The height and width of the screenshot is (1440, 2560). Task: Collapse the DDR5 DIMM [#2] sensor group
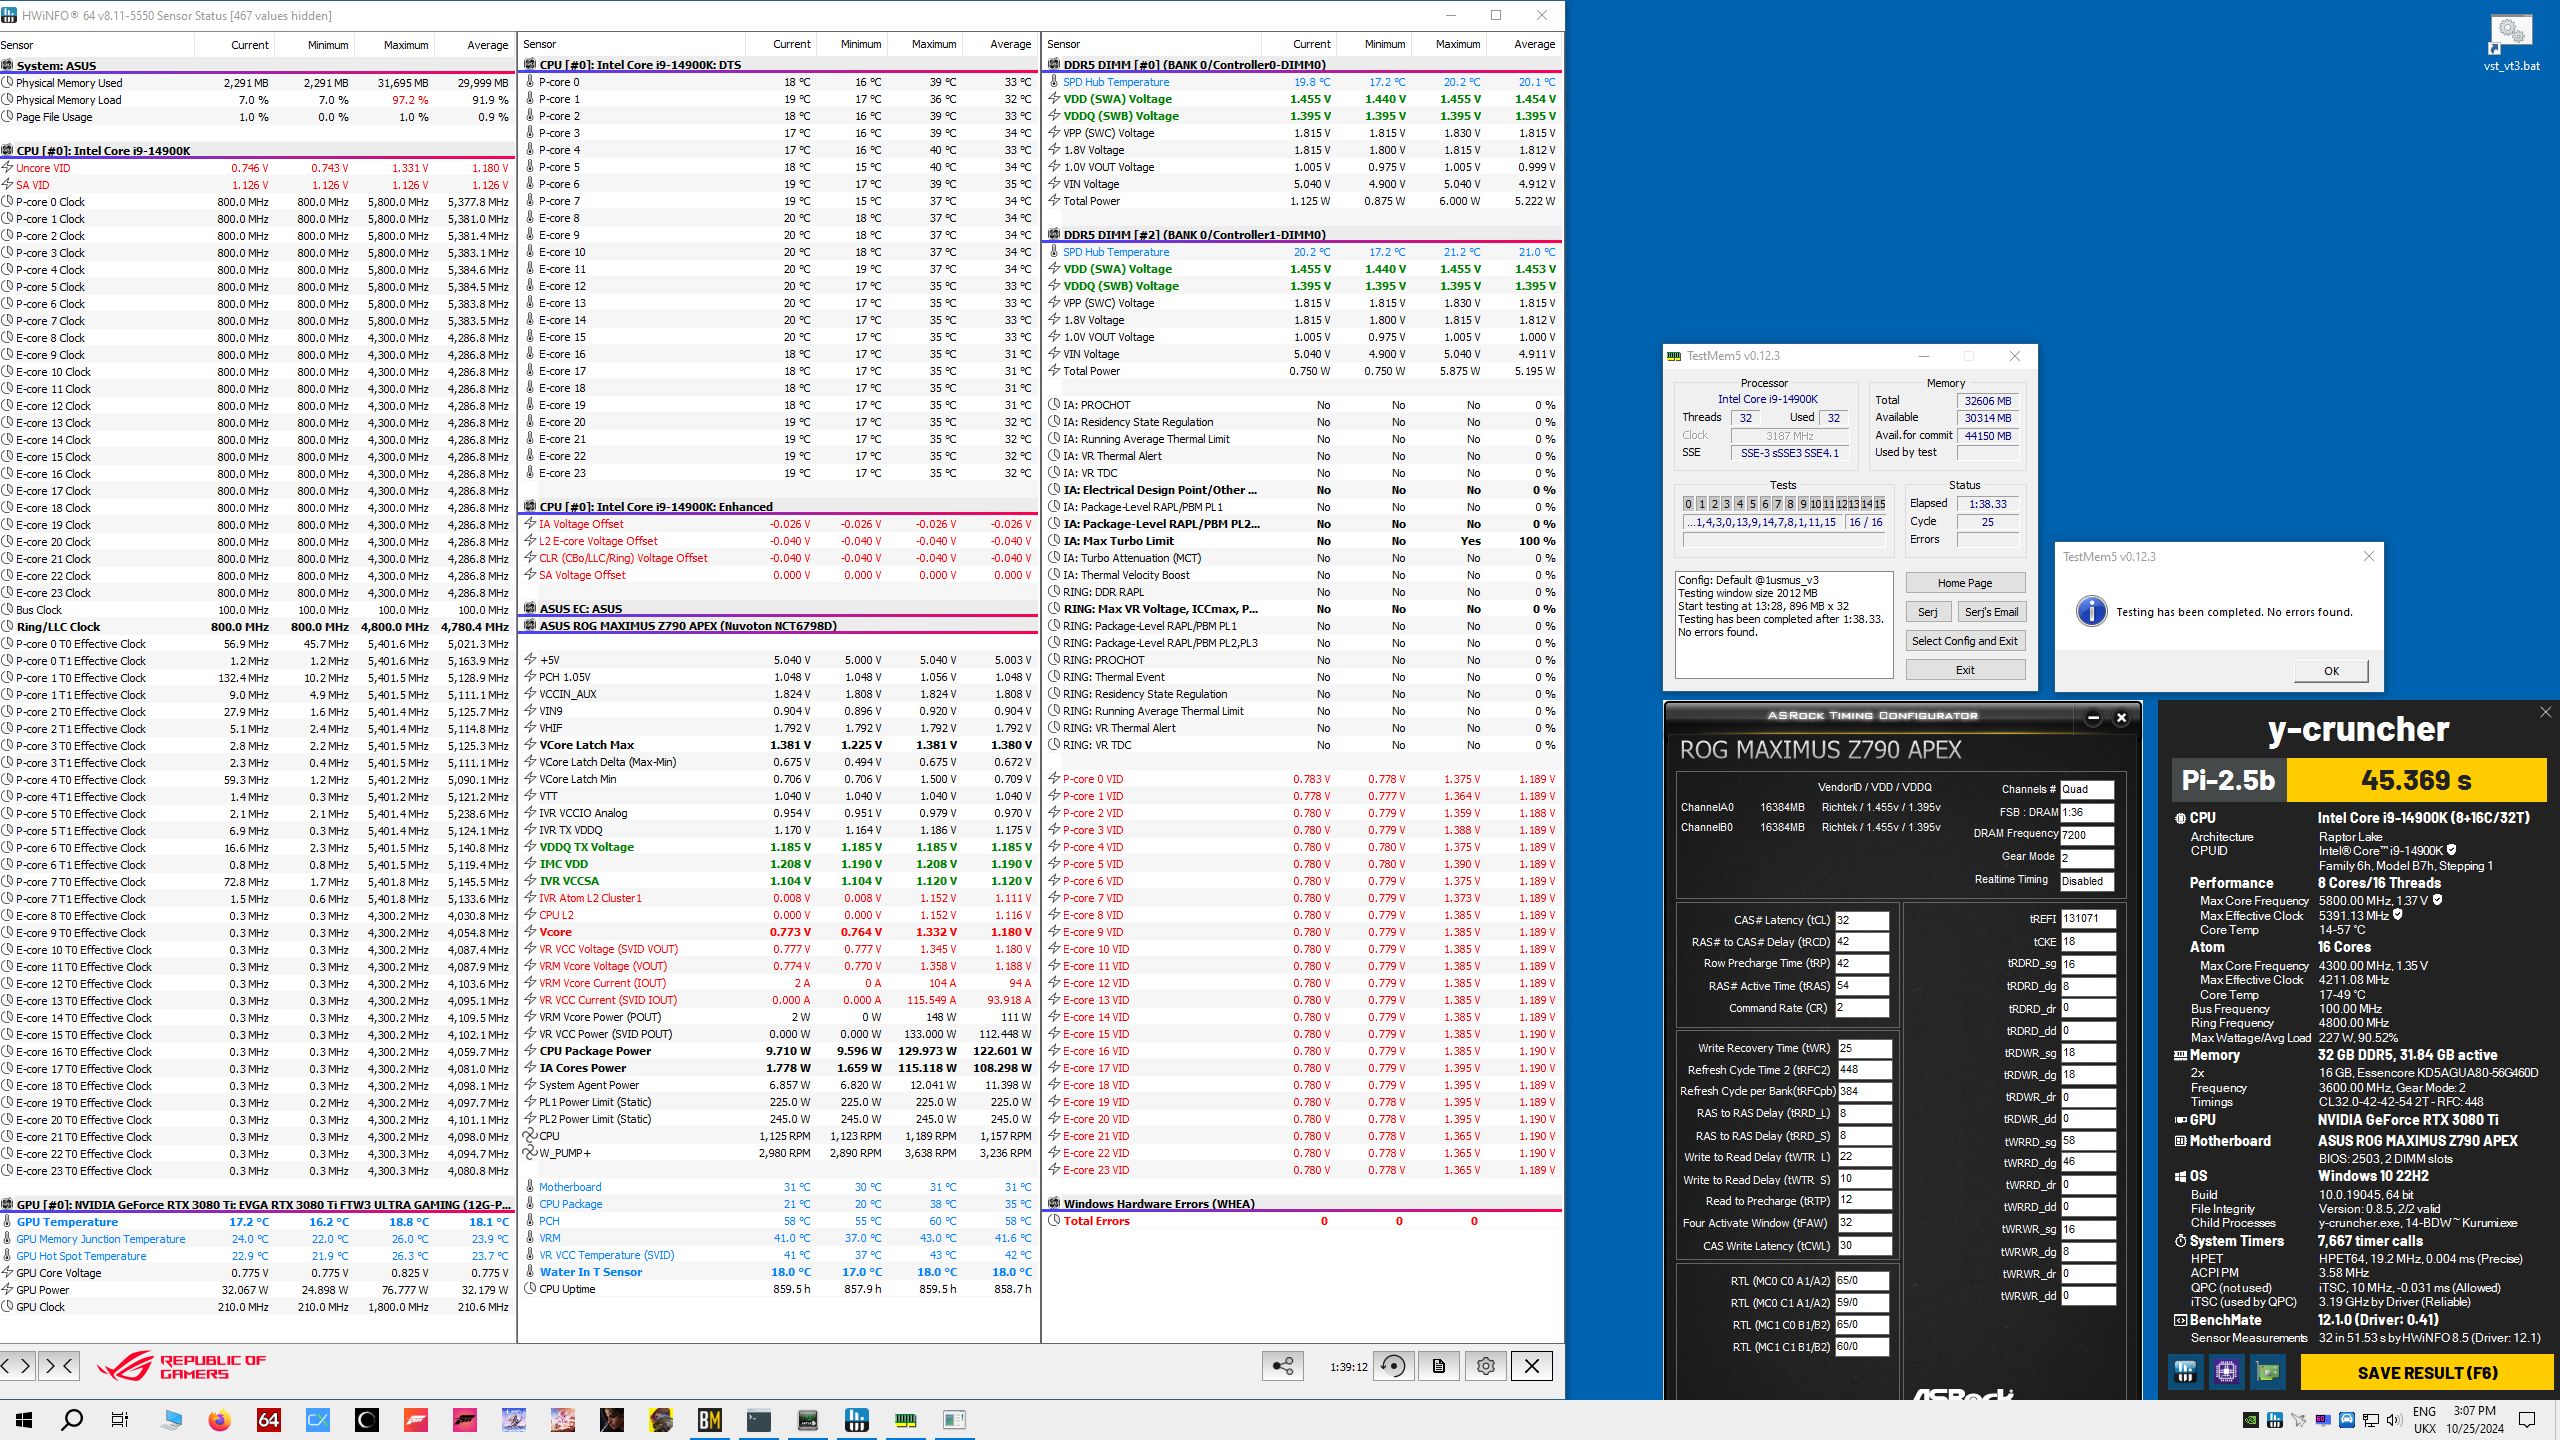(1304, 235)
